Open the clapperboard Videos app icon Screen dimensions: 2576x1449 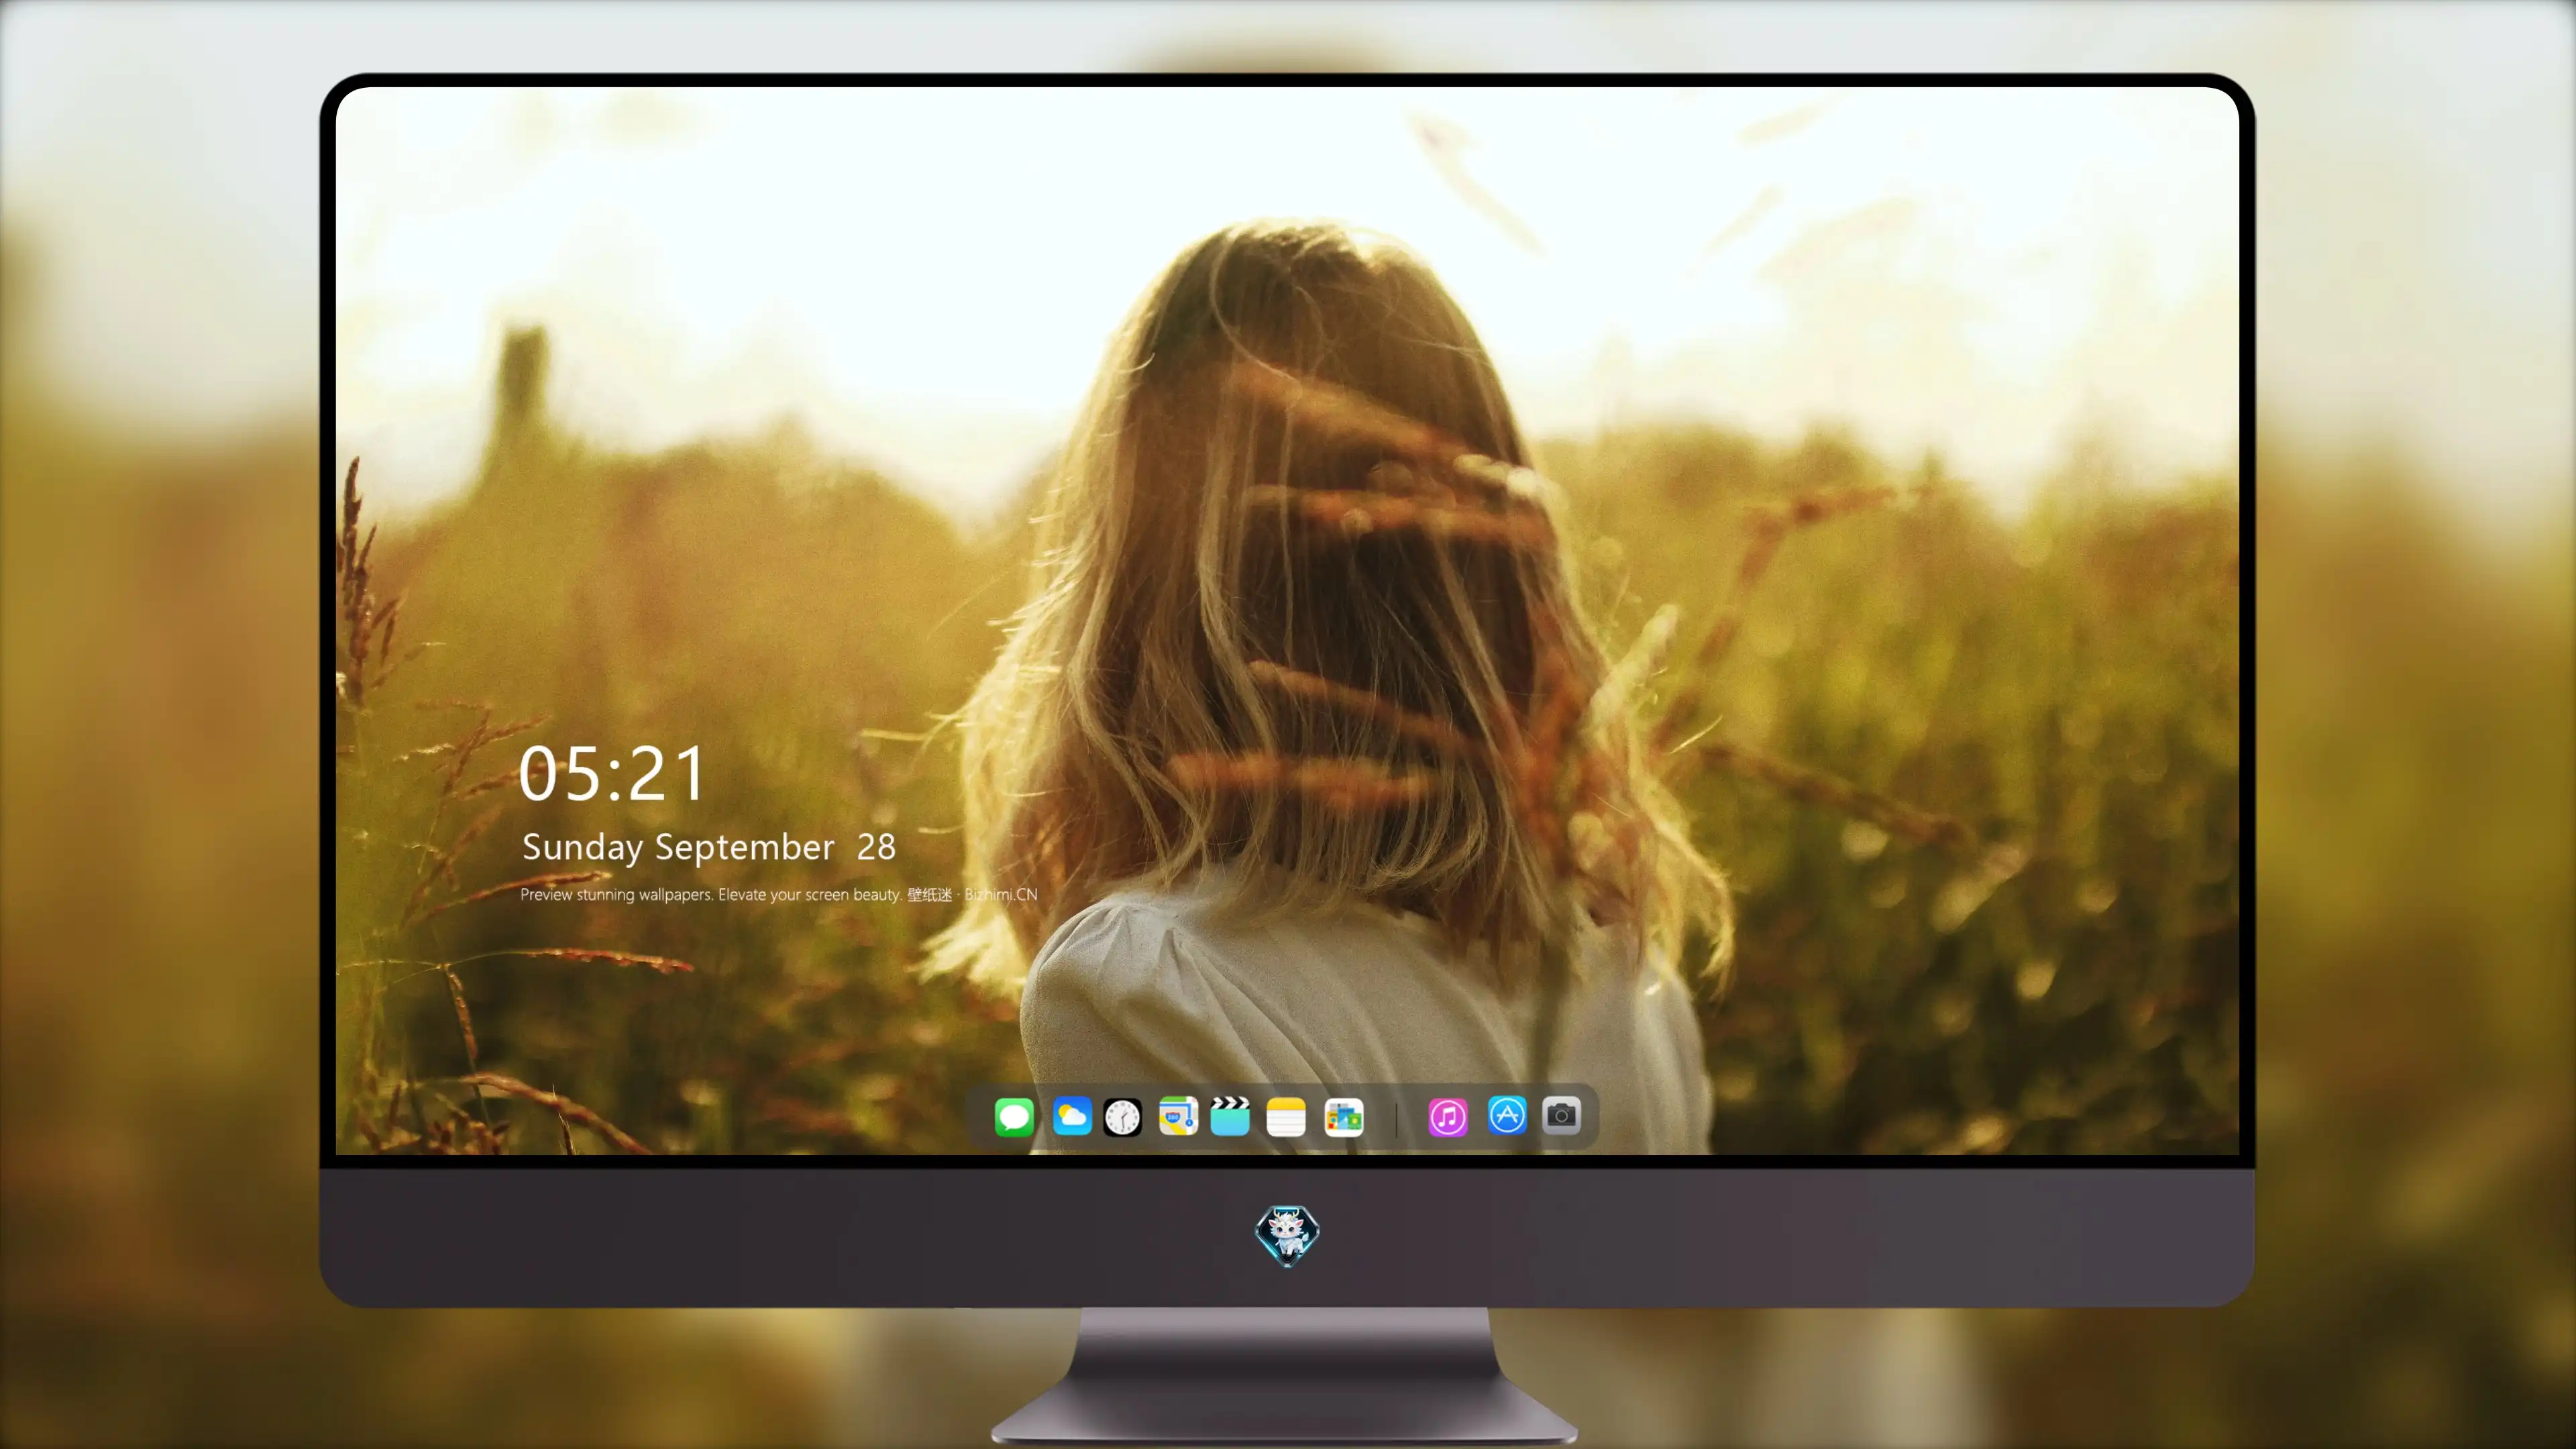pos(1230,1116)
